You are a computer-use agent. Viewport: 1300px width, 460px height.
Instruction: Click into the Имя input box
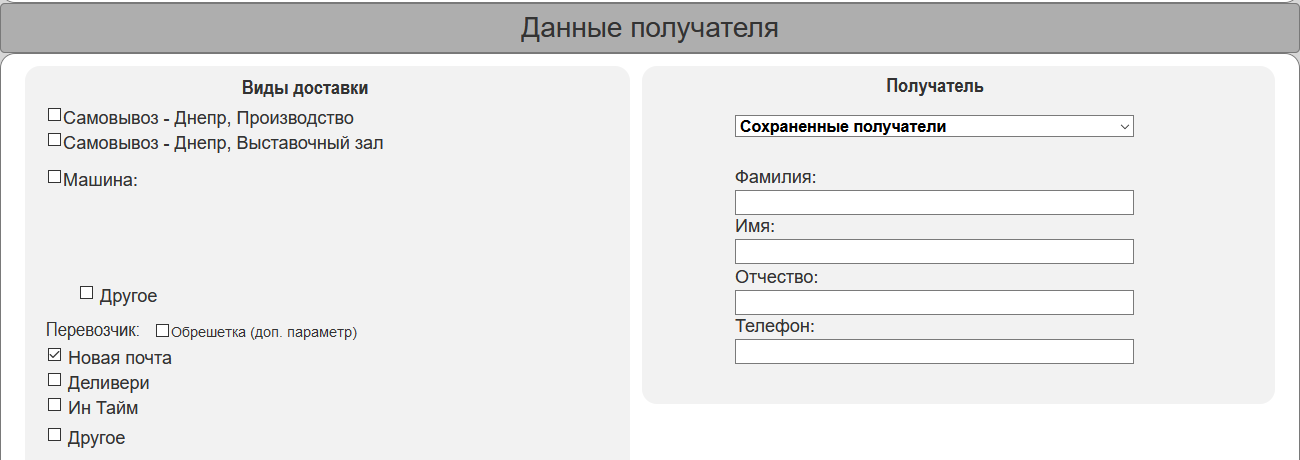pos(934,252)
